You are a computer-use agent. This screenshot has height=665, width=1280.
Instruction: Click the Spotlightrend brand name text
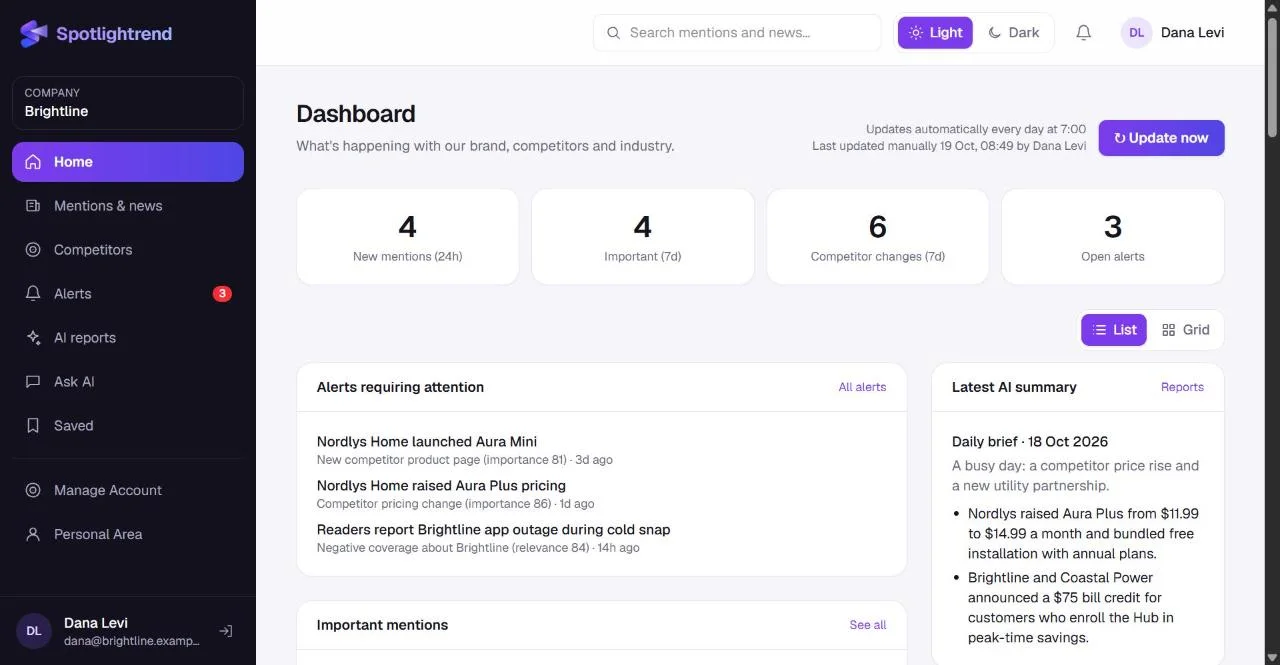click(x=114, y=34)
